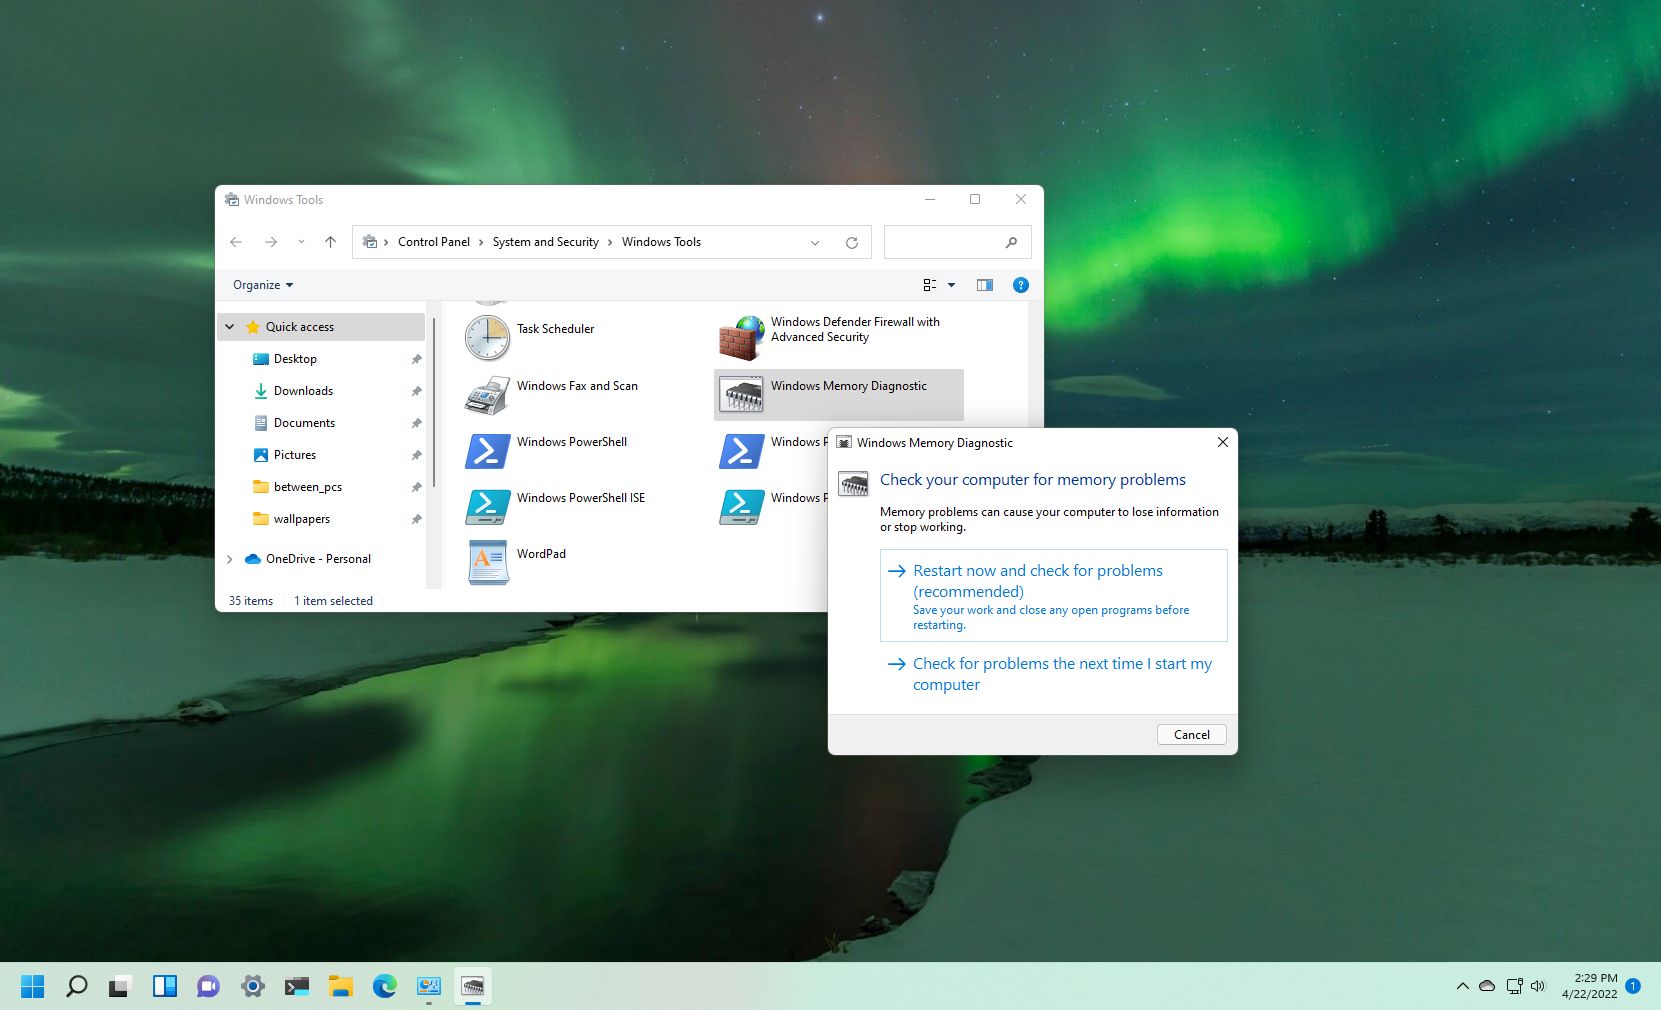The height and width of the screenshot is (1010, 1661).
Task: Expand Control Panel breadcrumb chevron
Action: [481, 242]
